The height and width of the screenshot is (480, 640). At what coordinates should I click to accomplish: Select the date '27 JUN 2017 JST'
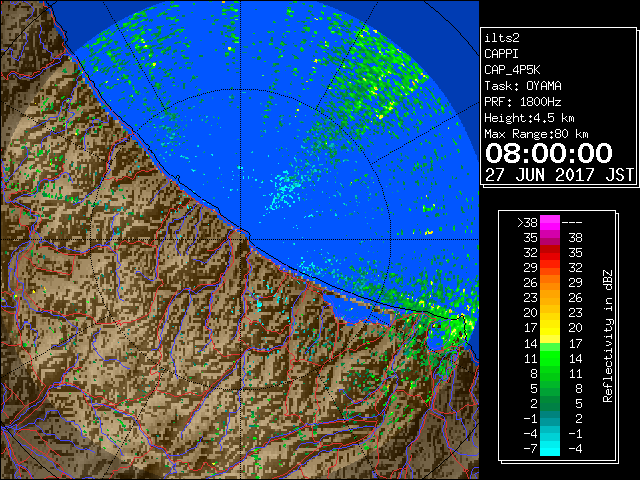pos(559,175)
